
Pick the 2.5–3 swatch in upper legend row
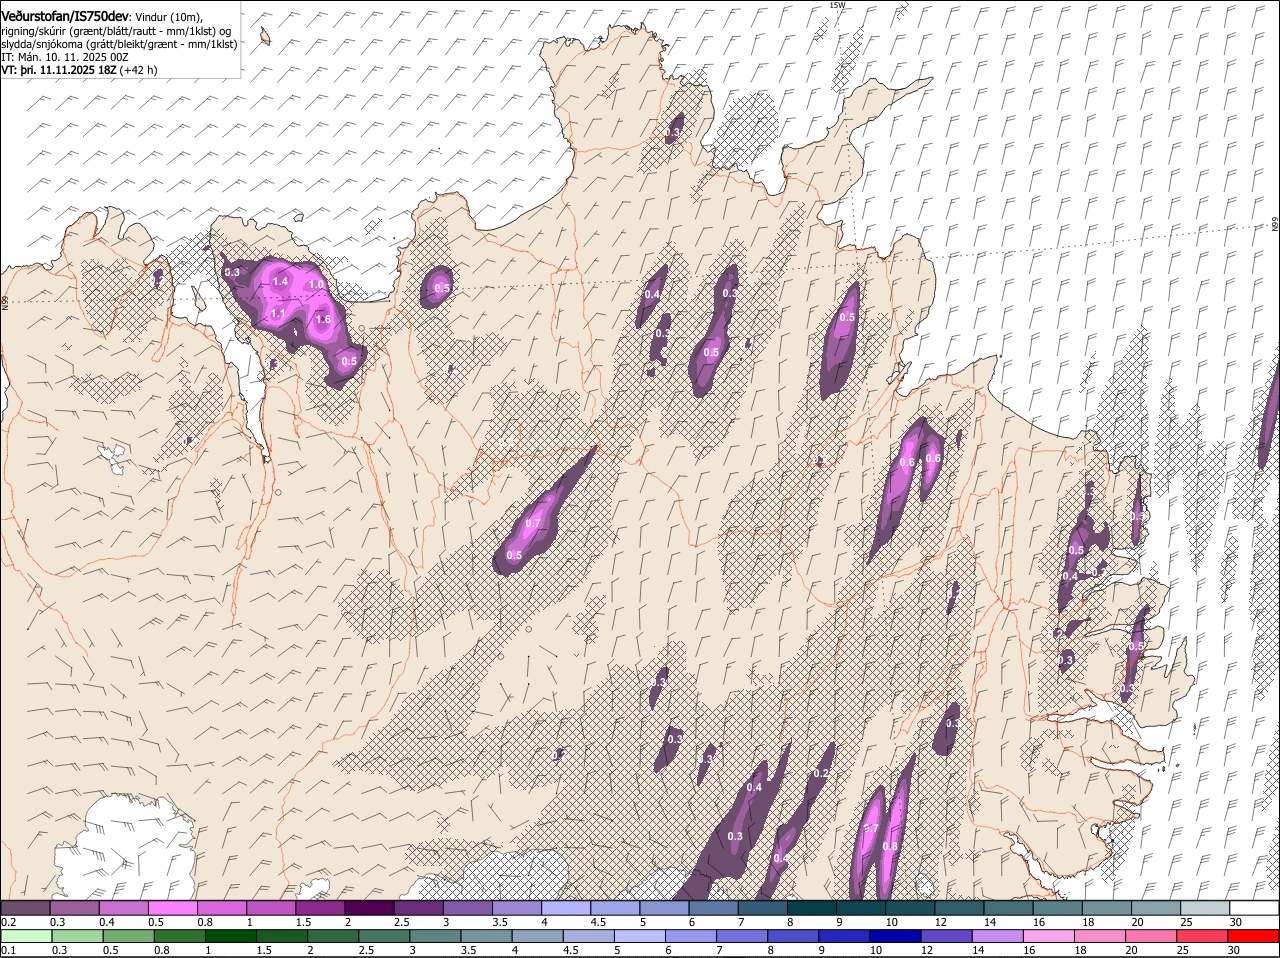418,908
